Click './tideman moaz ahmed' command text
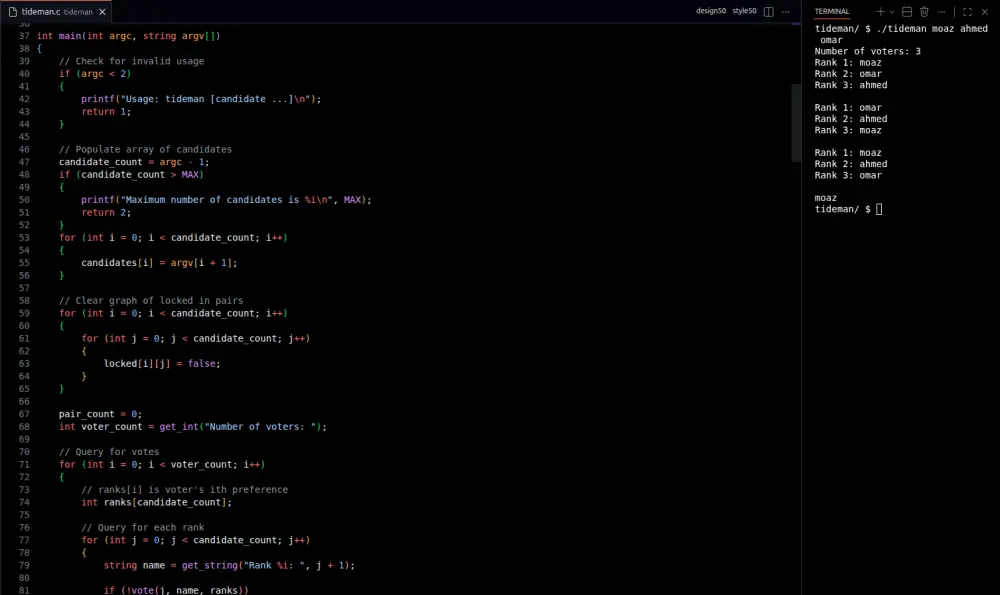The width and height of the screenshot is (1000, 595). (932, 29)
